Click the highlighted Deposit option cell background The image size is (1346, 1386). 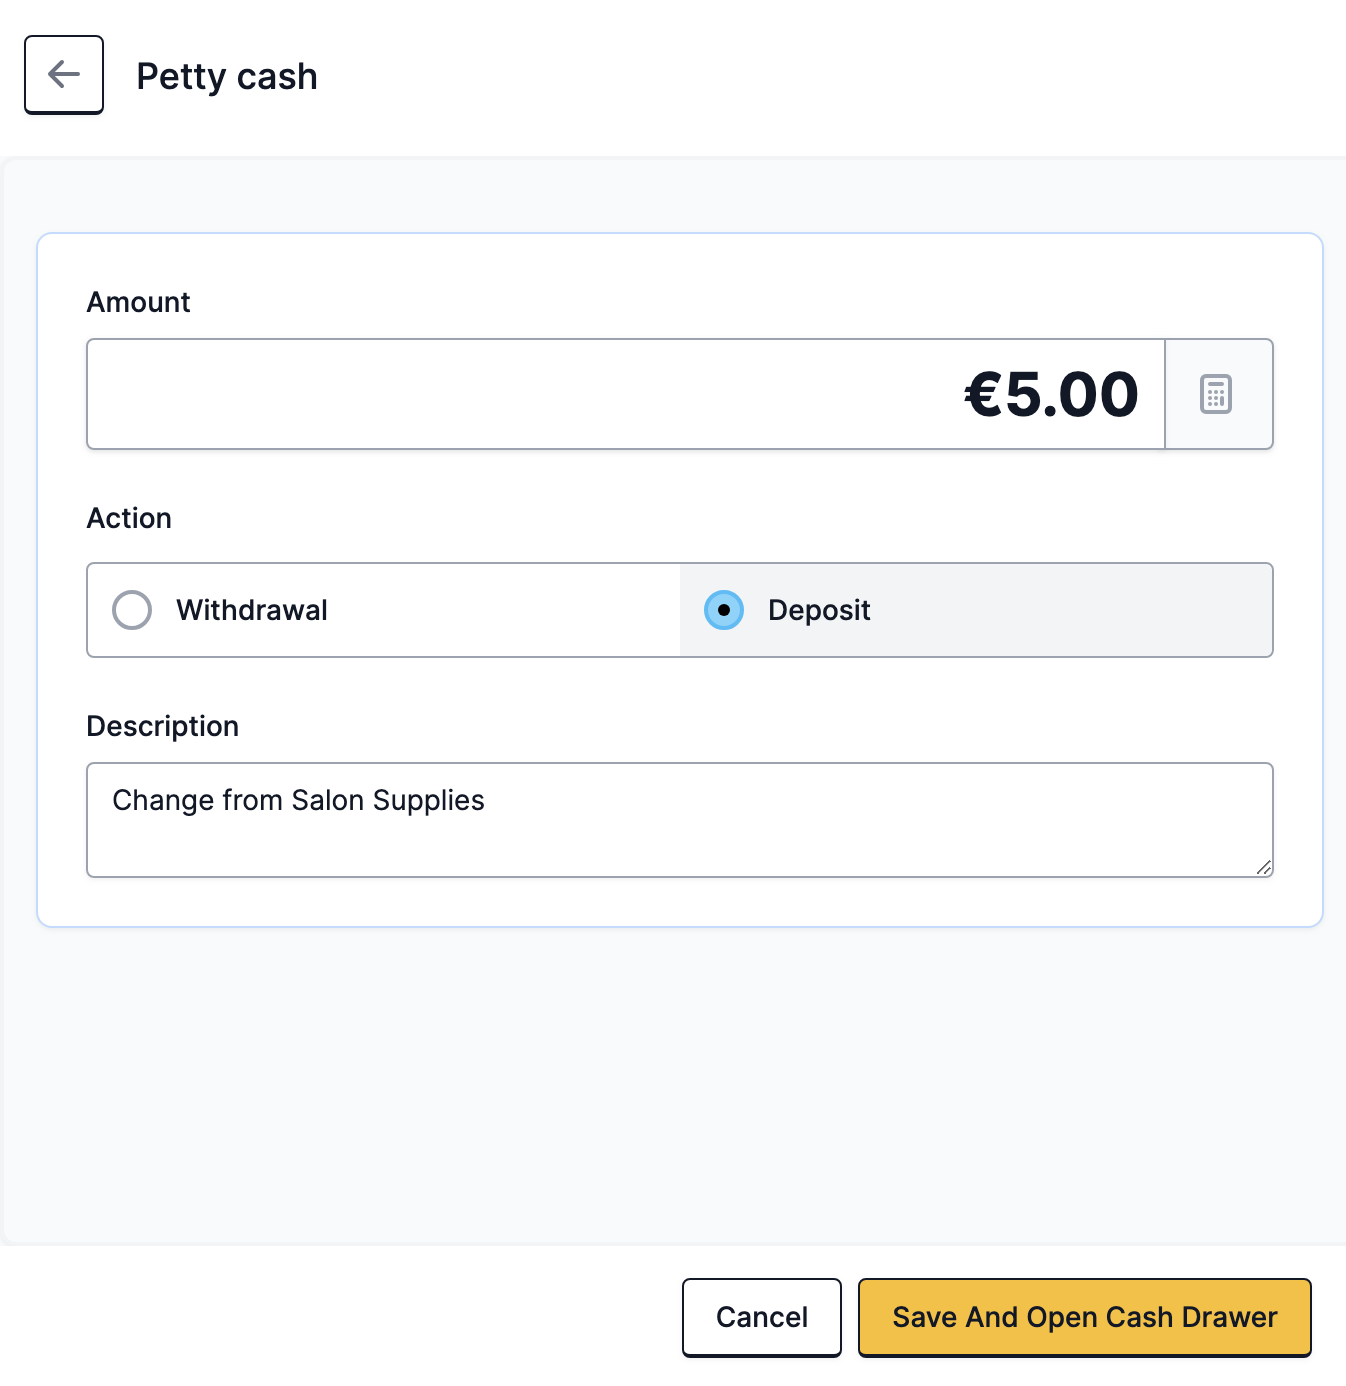[1070, 610]
